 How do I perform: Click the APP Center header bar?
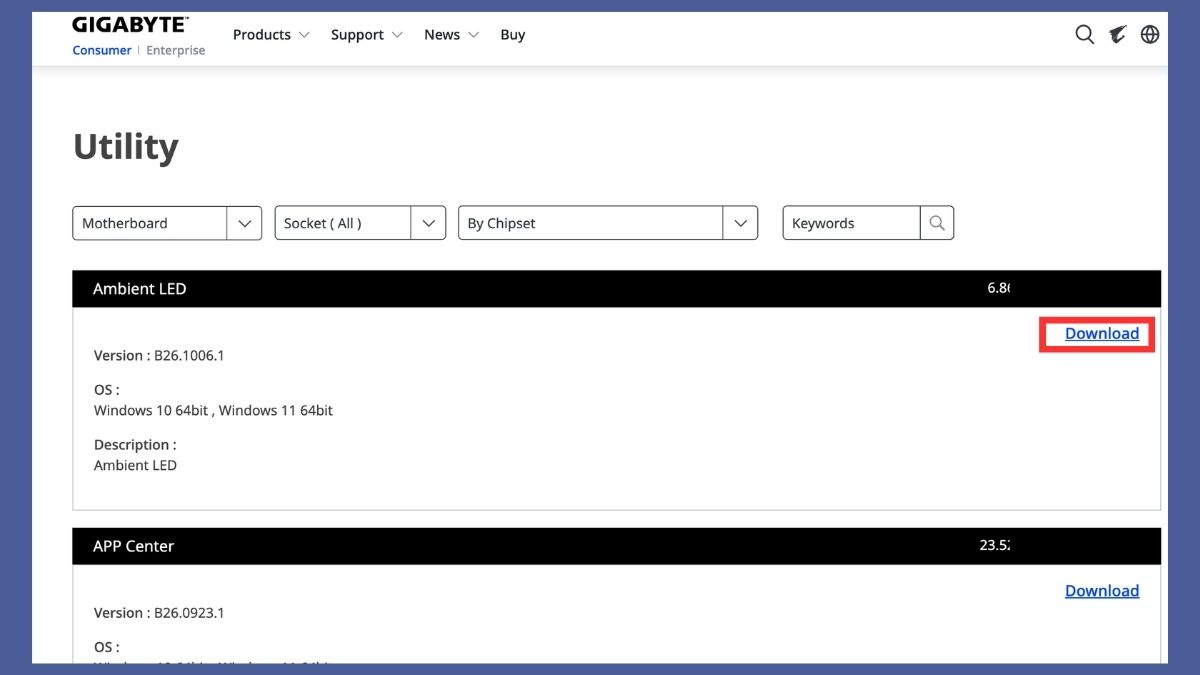coord(616,546)
